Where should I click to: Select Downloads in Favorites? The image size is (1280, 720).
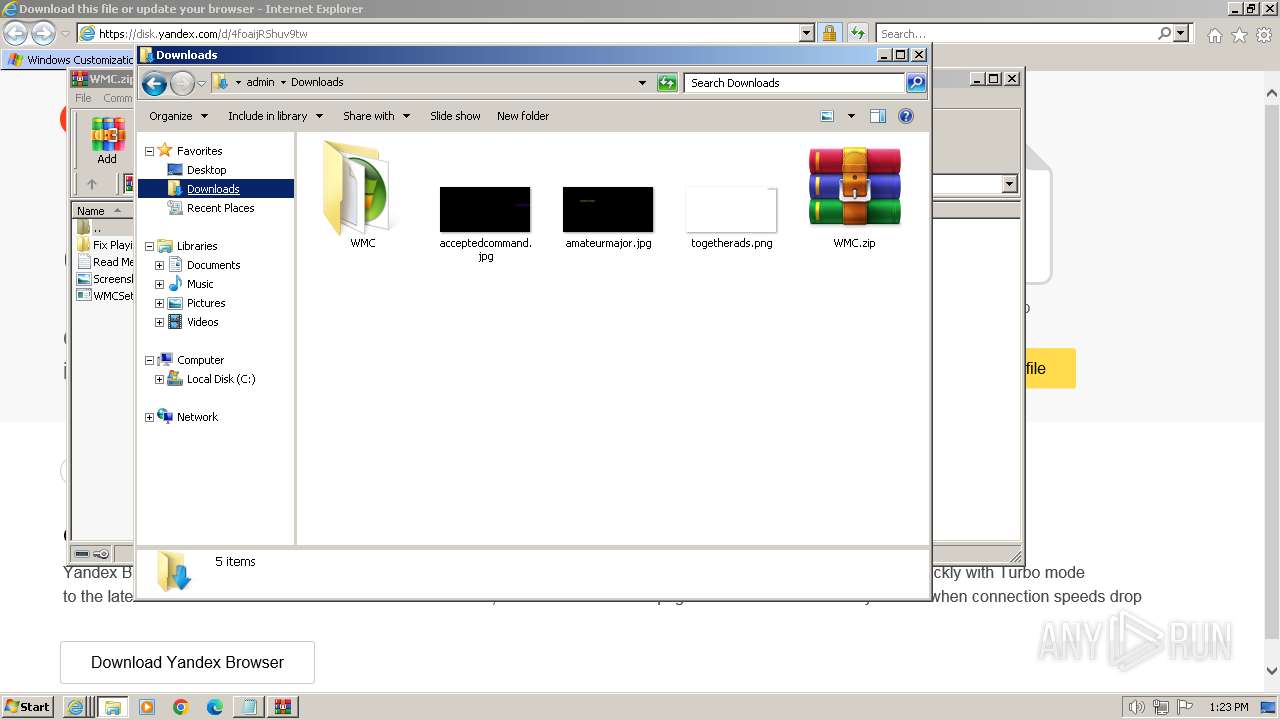pyautogui.click(x=213, y=189)
